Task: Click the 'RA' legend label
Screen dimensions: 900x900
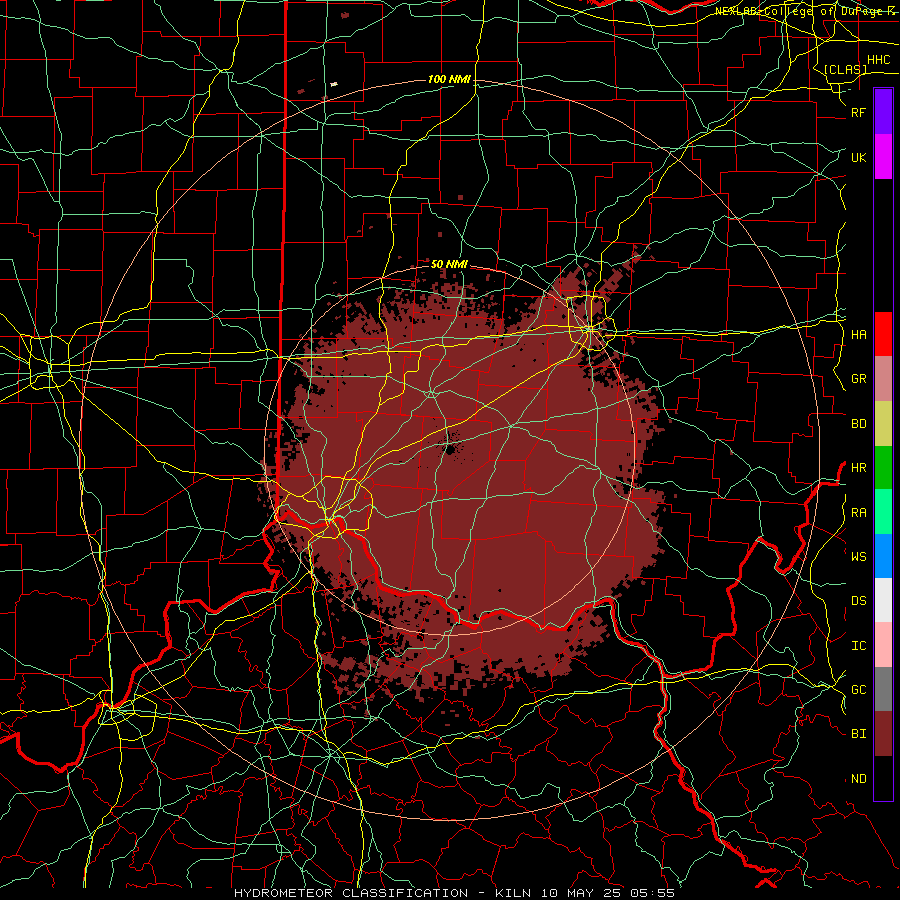Action: pos(859,513)
